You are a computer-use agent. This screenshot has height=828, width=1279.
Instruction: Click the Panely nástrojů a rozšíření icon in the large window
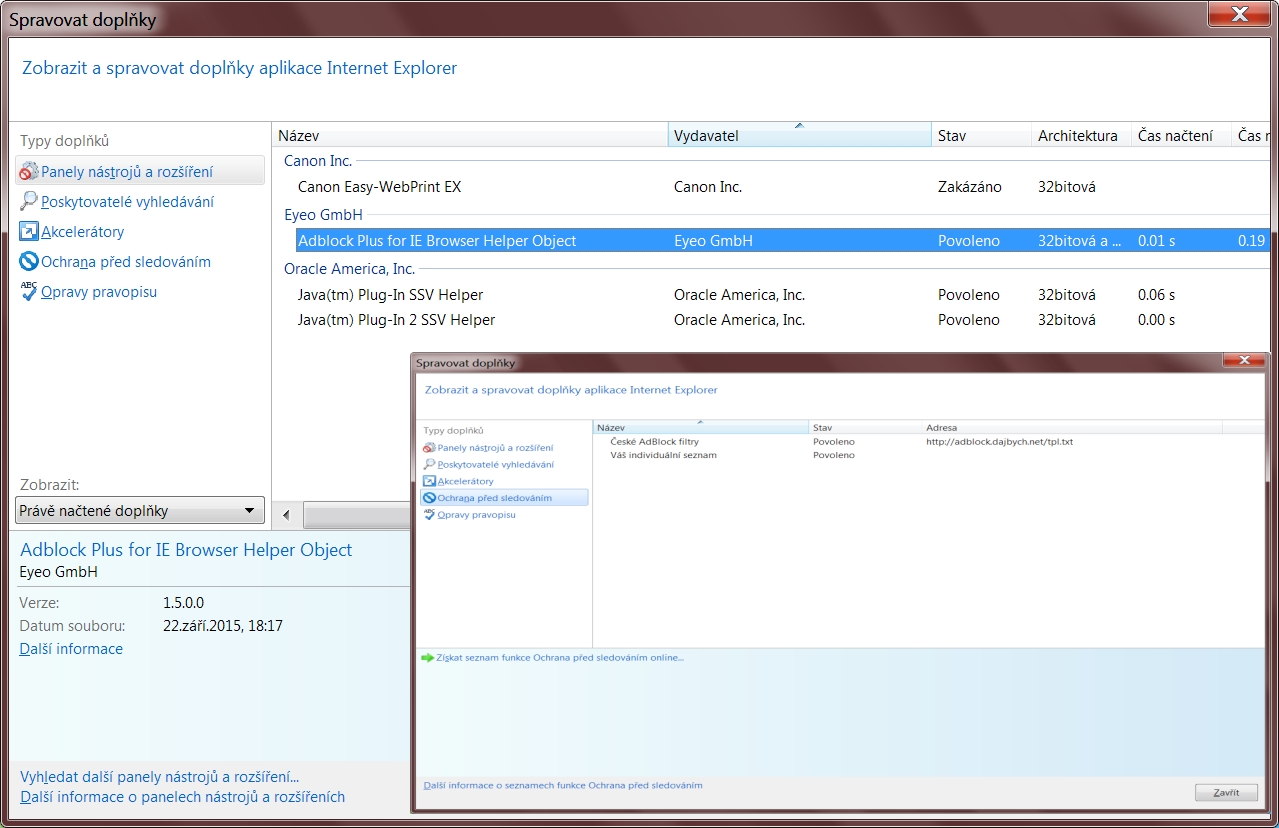pos(29,172)
